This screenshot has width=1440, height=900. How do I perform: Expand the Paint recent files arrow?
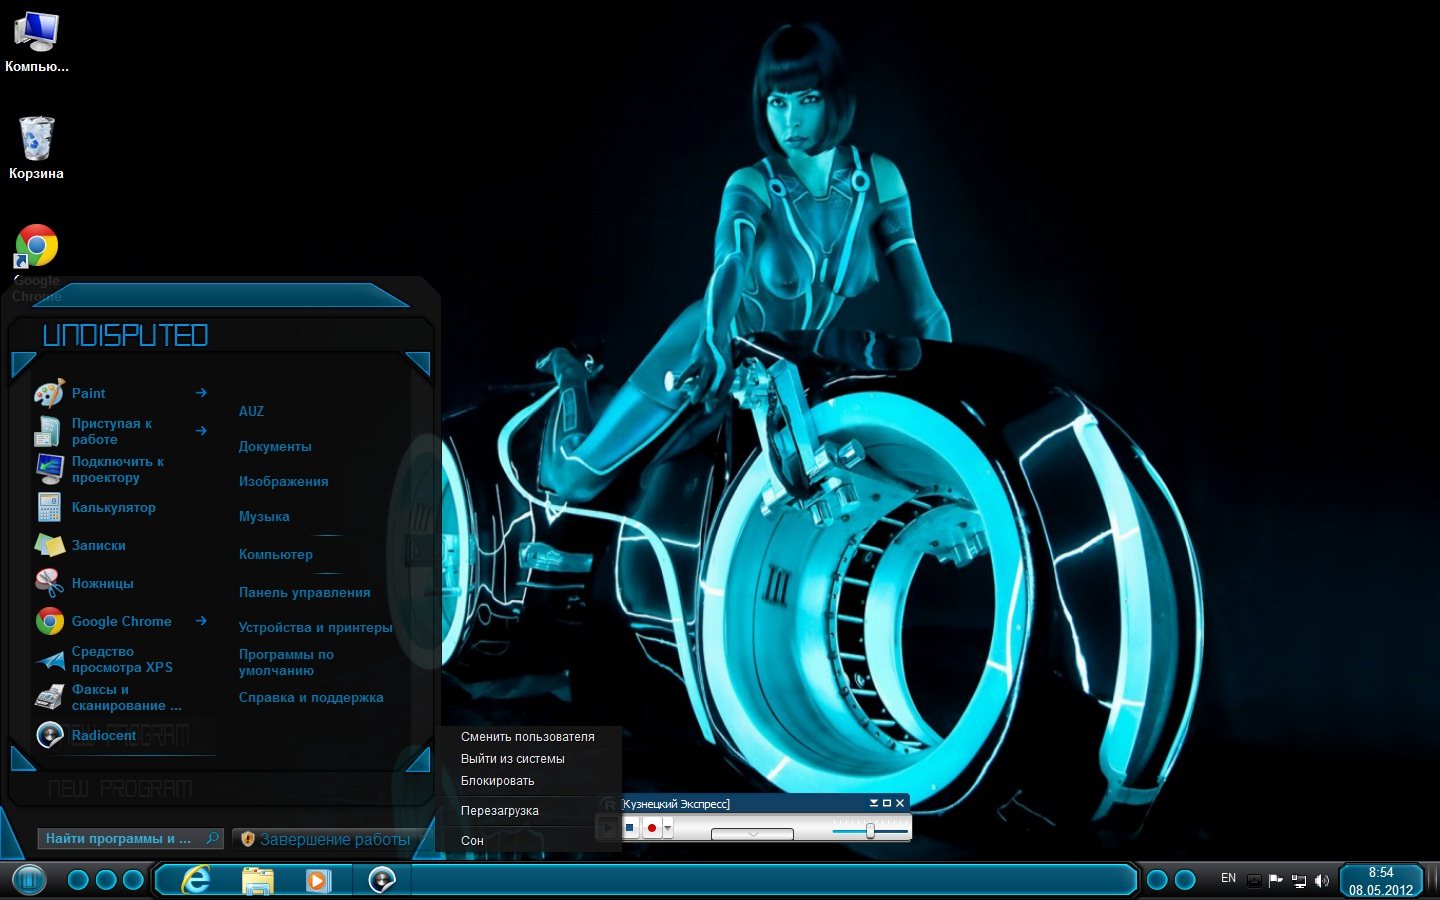point(201,393)
